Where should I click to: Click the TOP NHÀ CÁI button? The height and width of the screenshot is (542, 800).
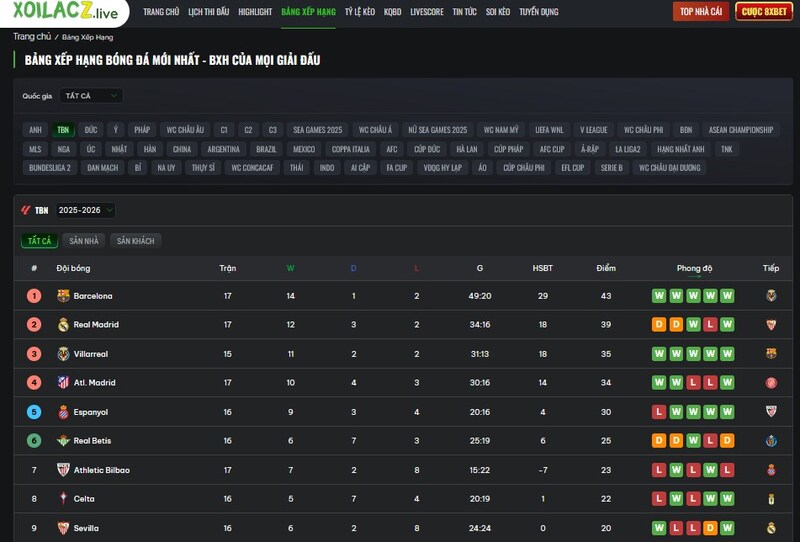tap(701, 12)
